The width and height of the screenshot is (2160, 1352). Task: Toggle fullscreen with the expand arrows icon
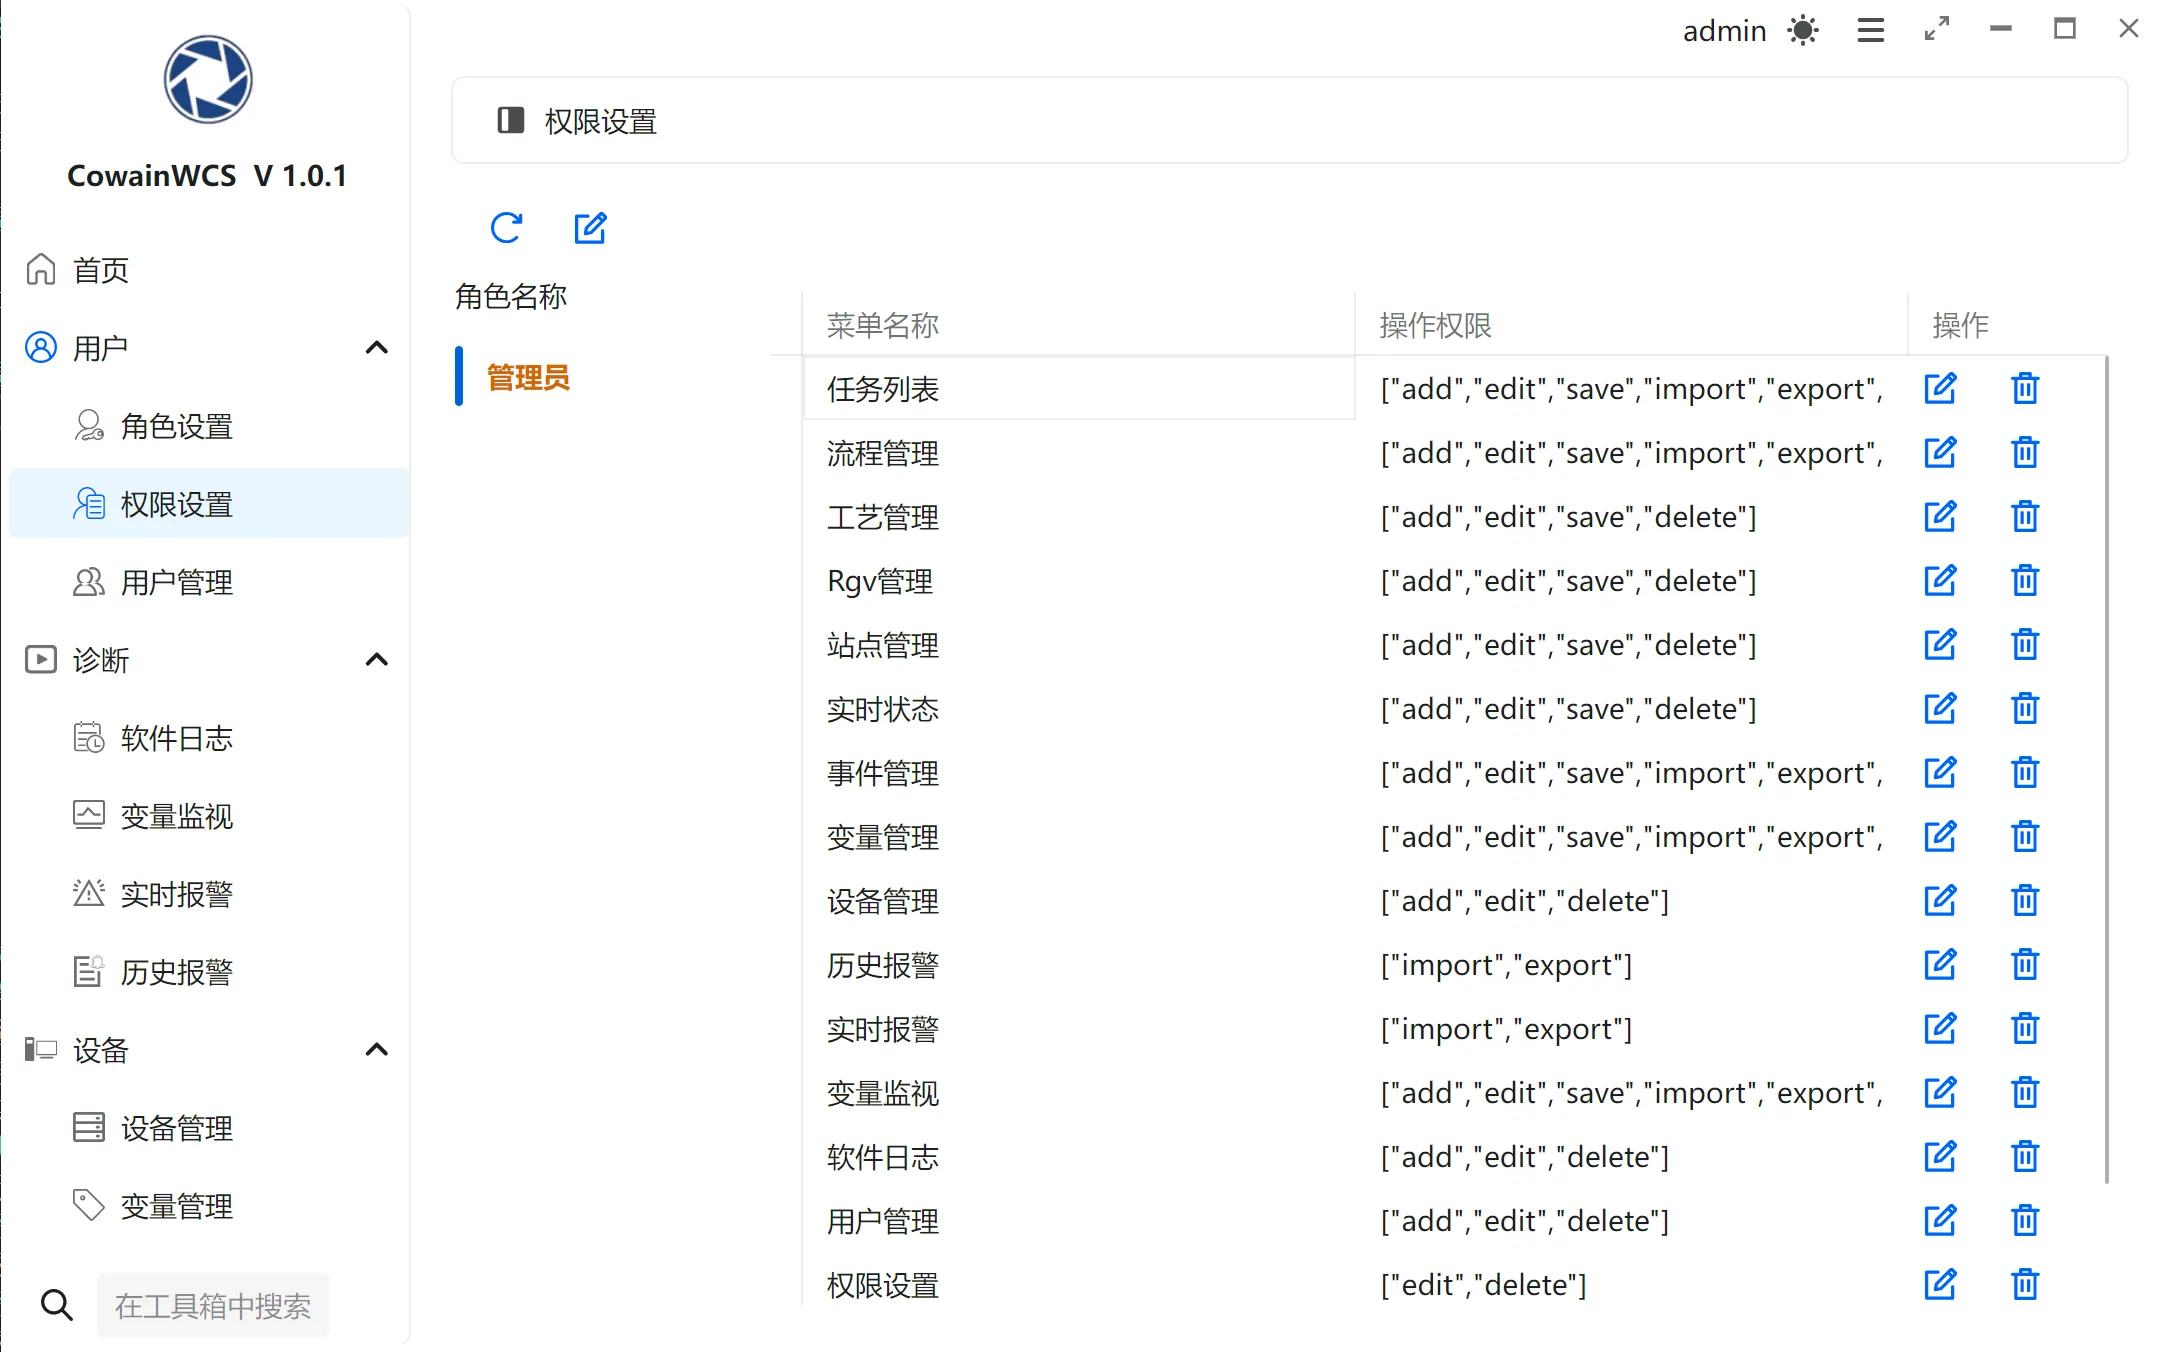1937,29
